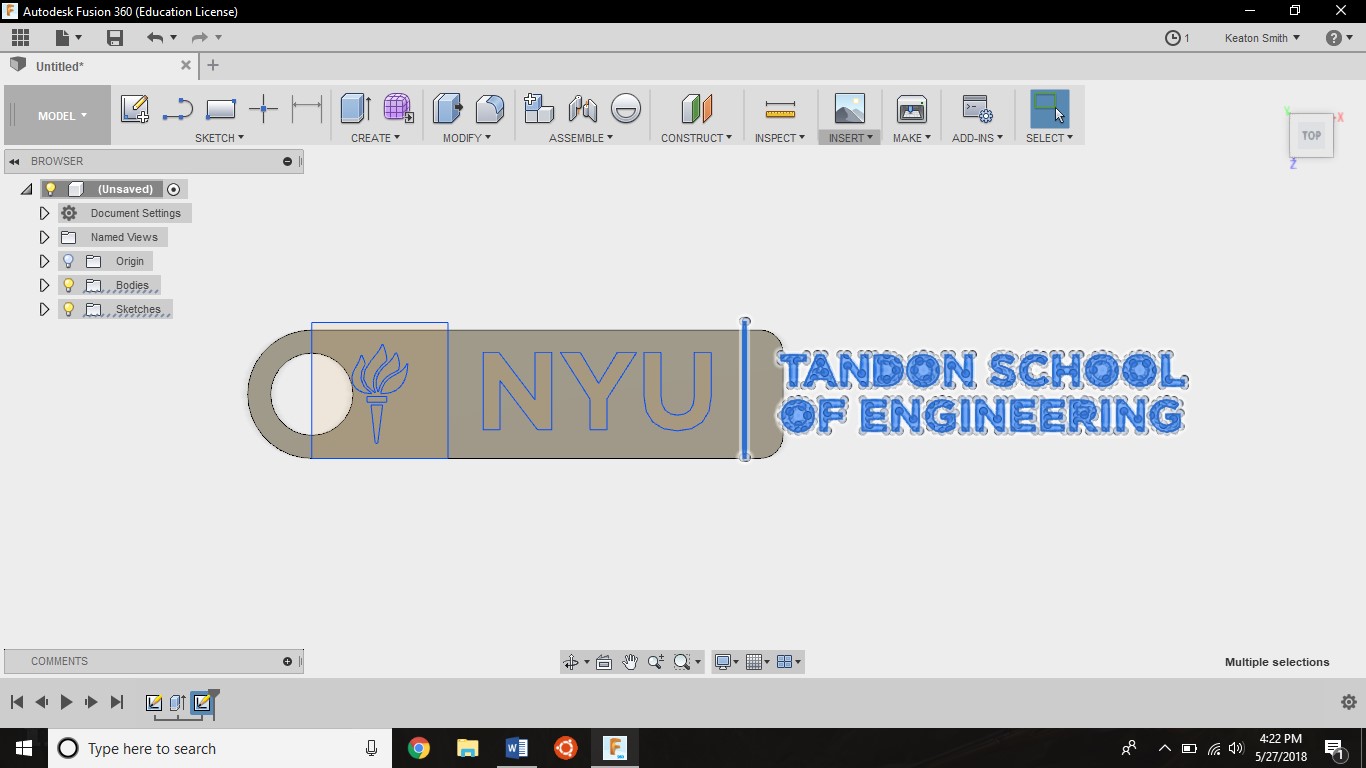Open the CREATE menu
This screenshot has height=768, width=1366.
[375, 138]
